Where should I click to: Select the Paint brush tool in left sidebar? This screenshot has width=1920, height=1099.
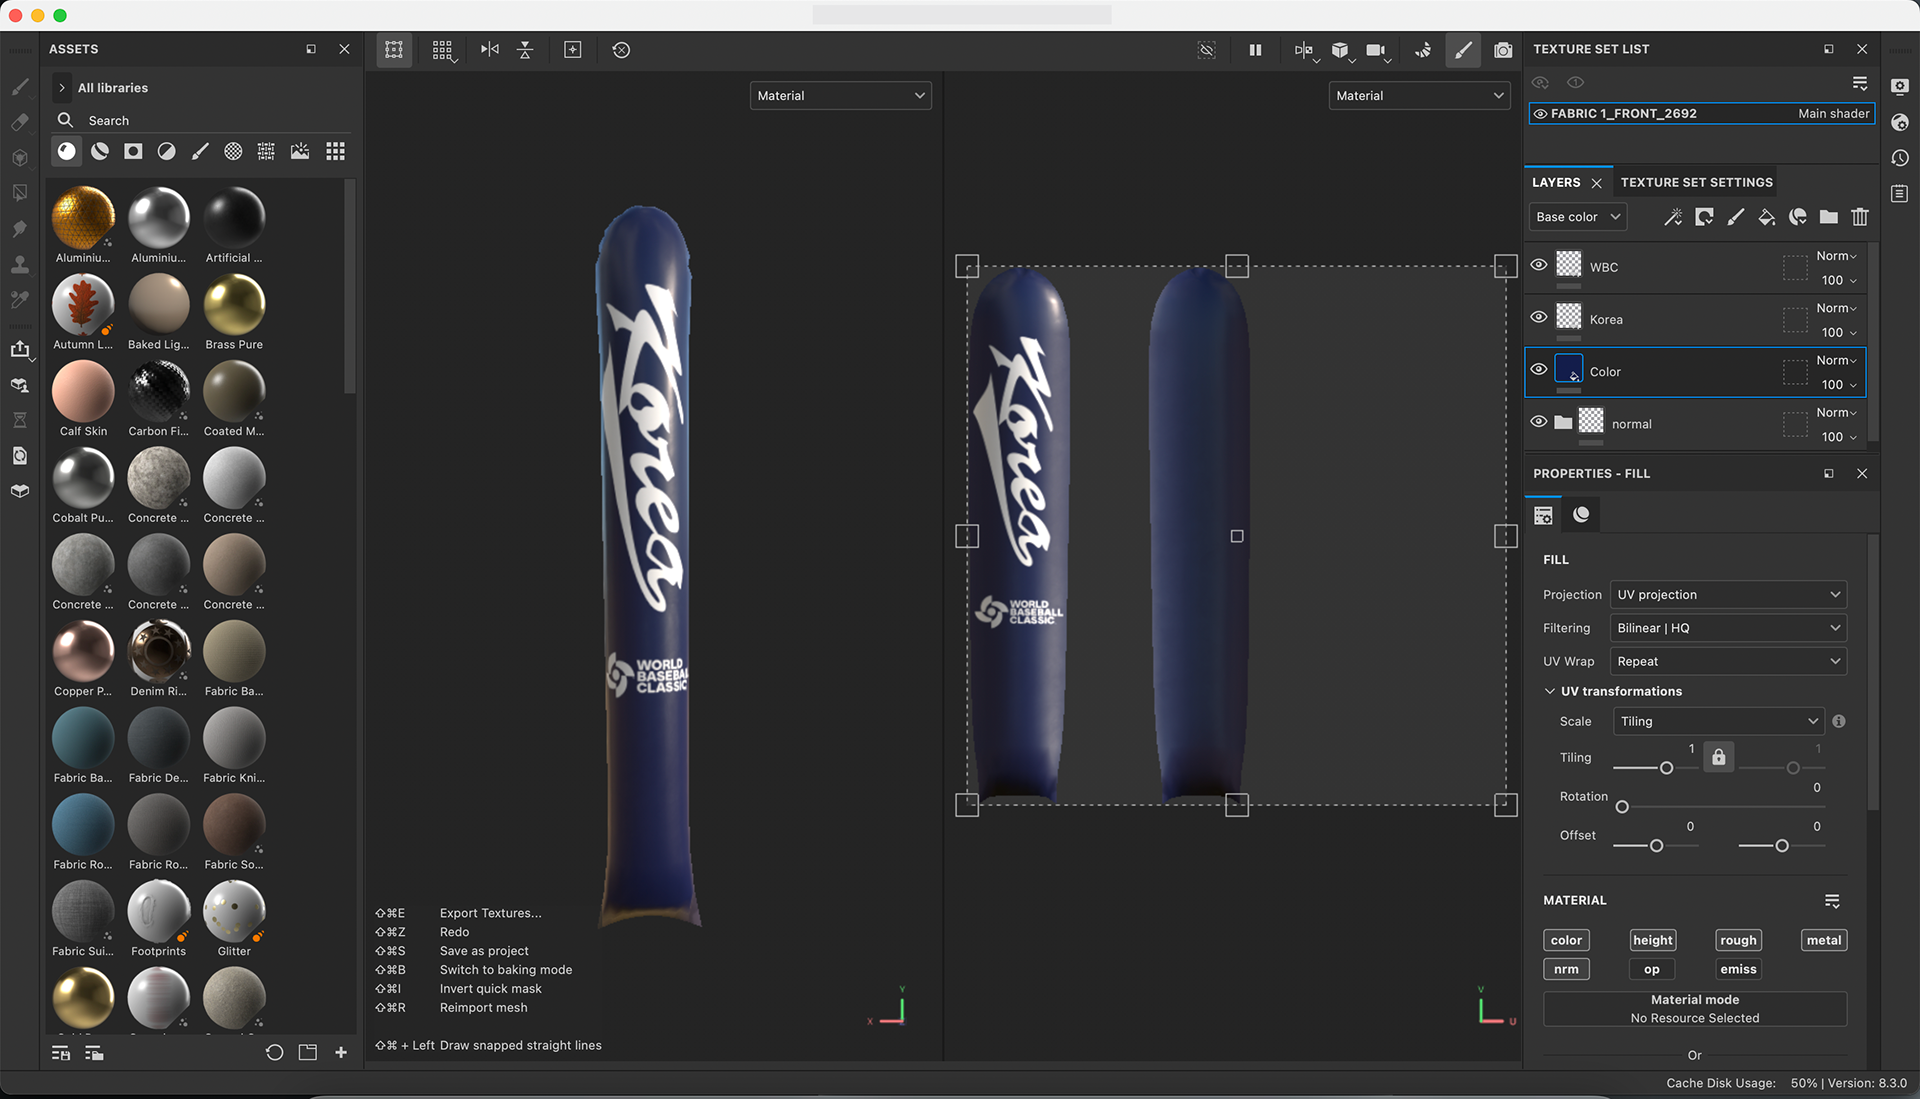tap(20, 87)
